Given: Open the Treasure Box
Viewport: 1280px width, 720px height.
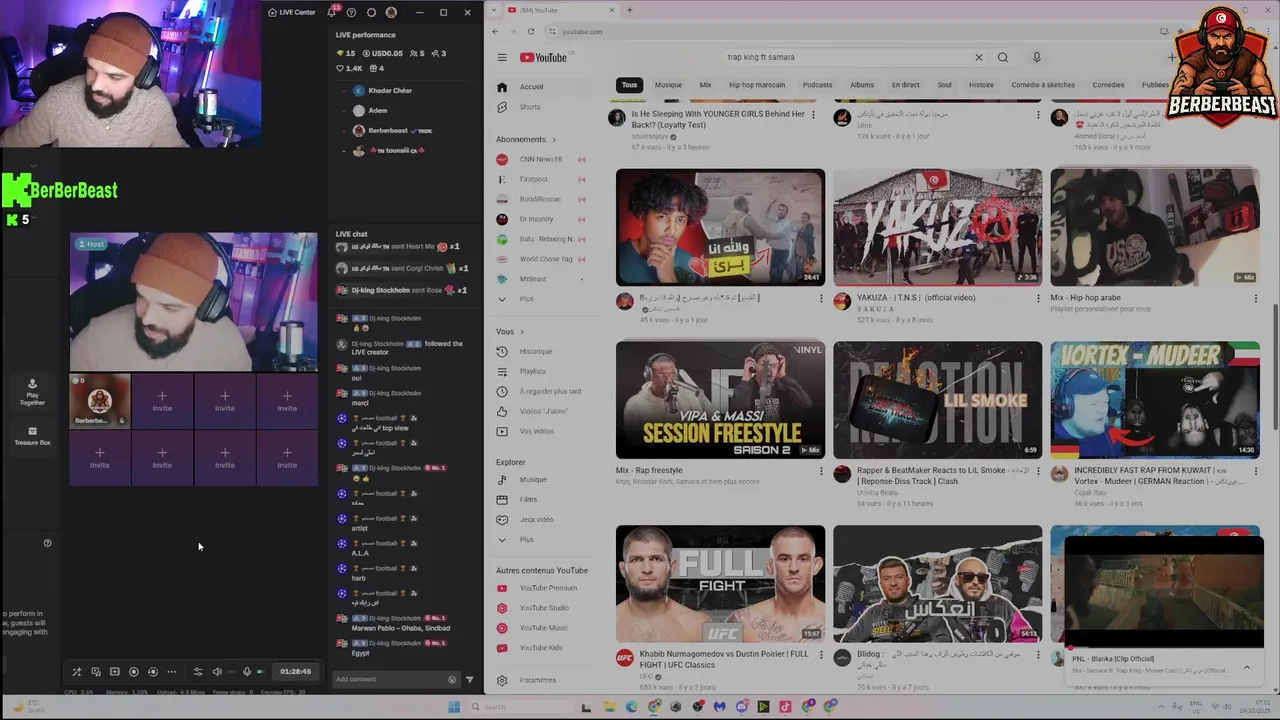Looking at the screenshot, I should pyautogui.click(x=32, y=436).
